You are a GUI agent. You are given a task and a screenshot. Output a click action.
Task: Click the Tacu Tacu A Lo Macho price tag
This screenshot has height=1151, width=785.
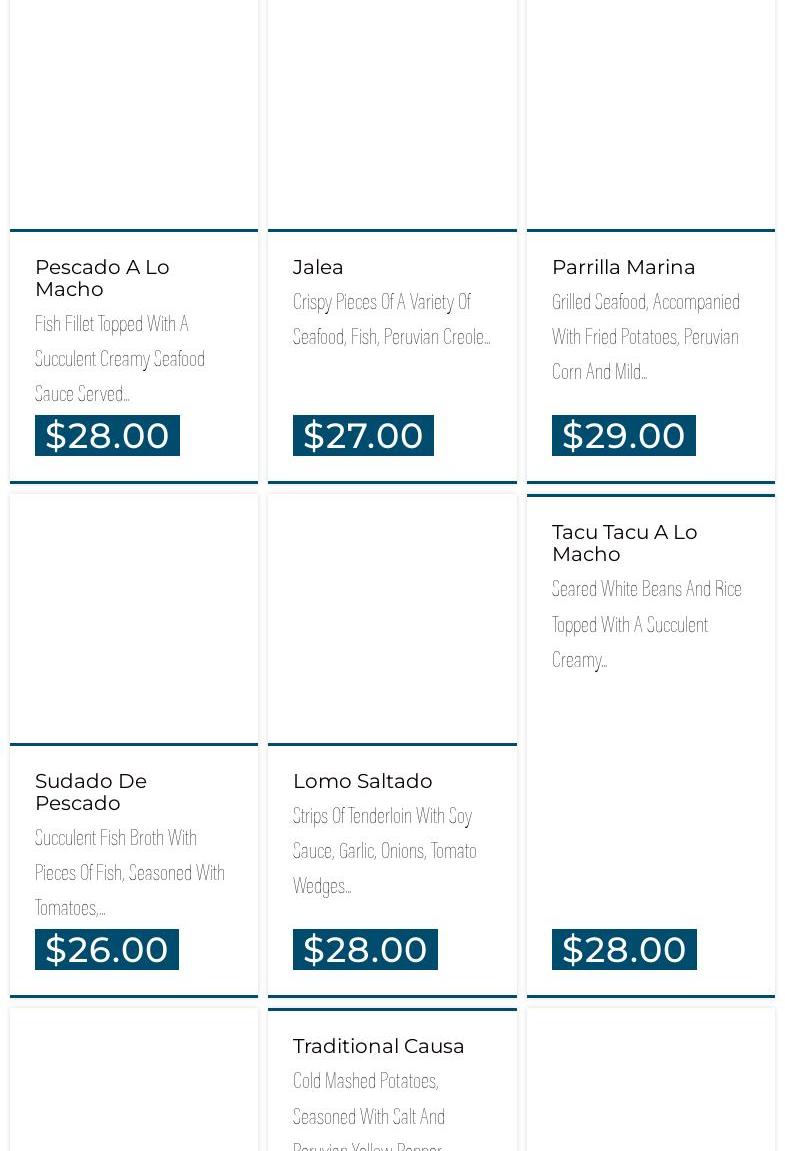click(x=624, y=950)
